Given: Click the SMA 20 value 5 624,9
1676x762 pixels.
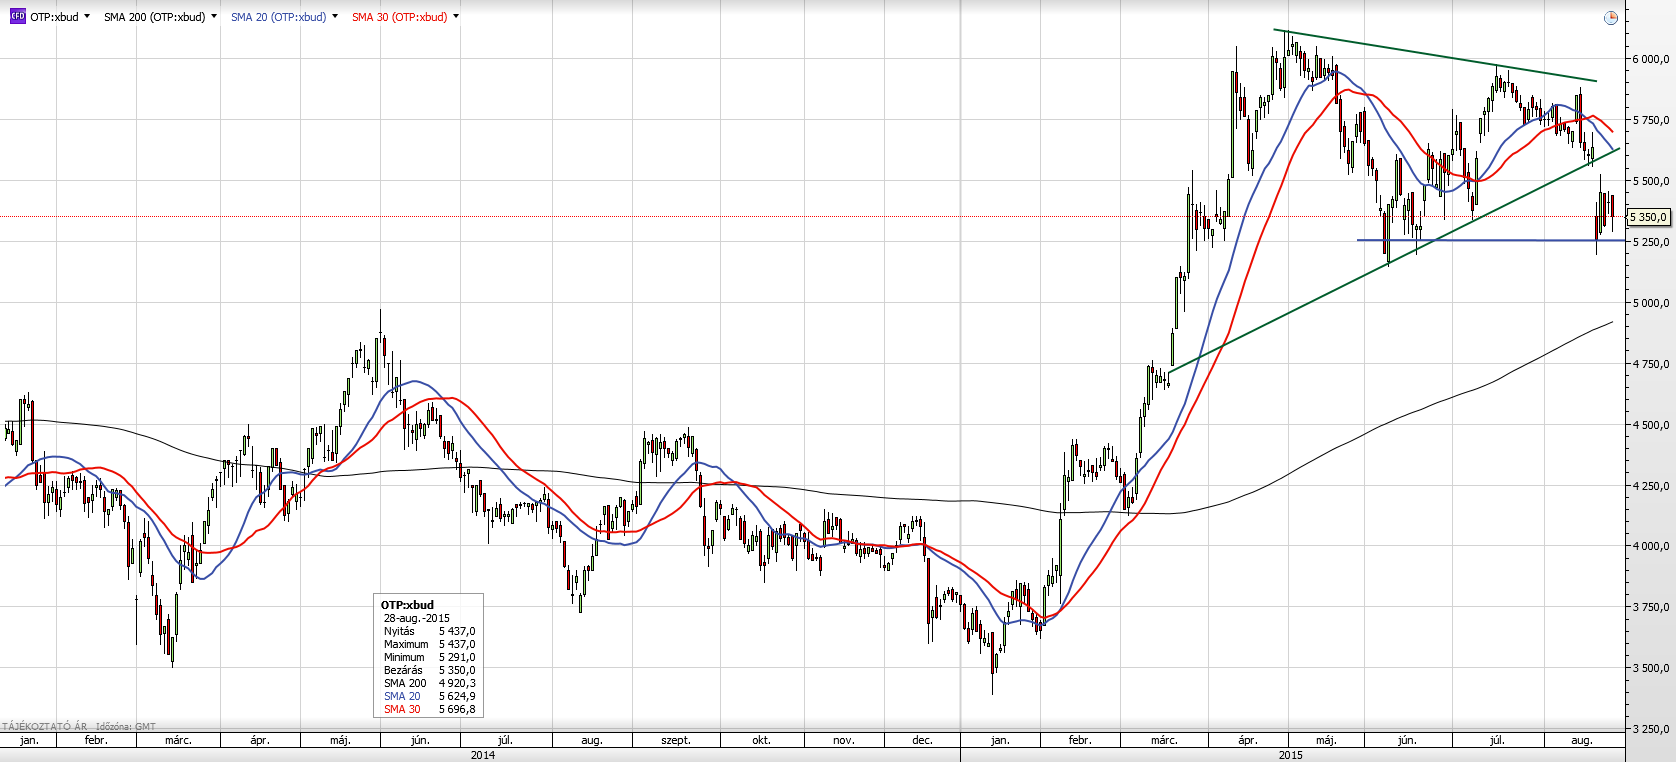Looking at the screenshot, I should [x=457, y=696].
